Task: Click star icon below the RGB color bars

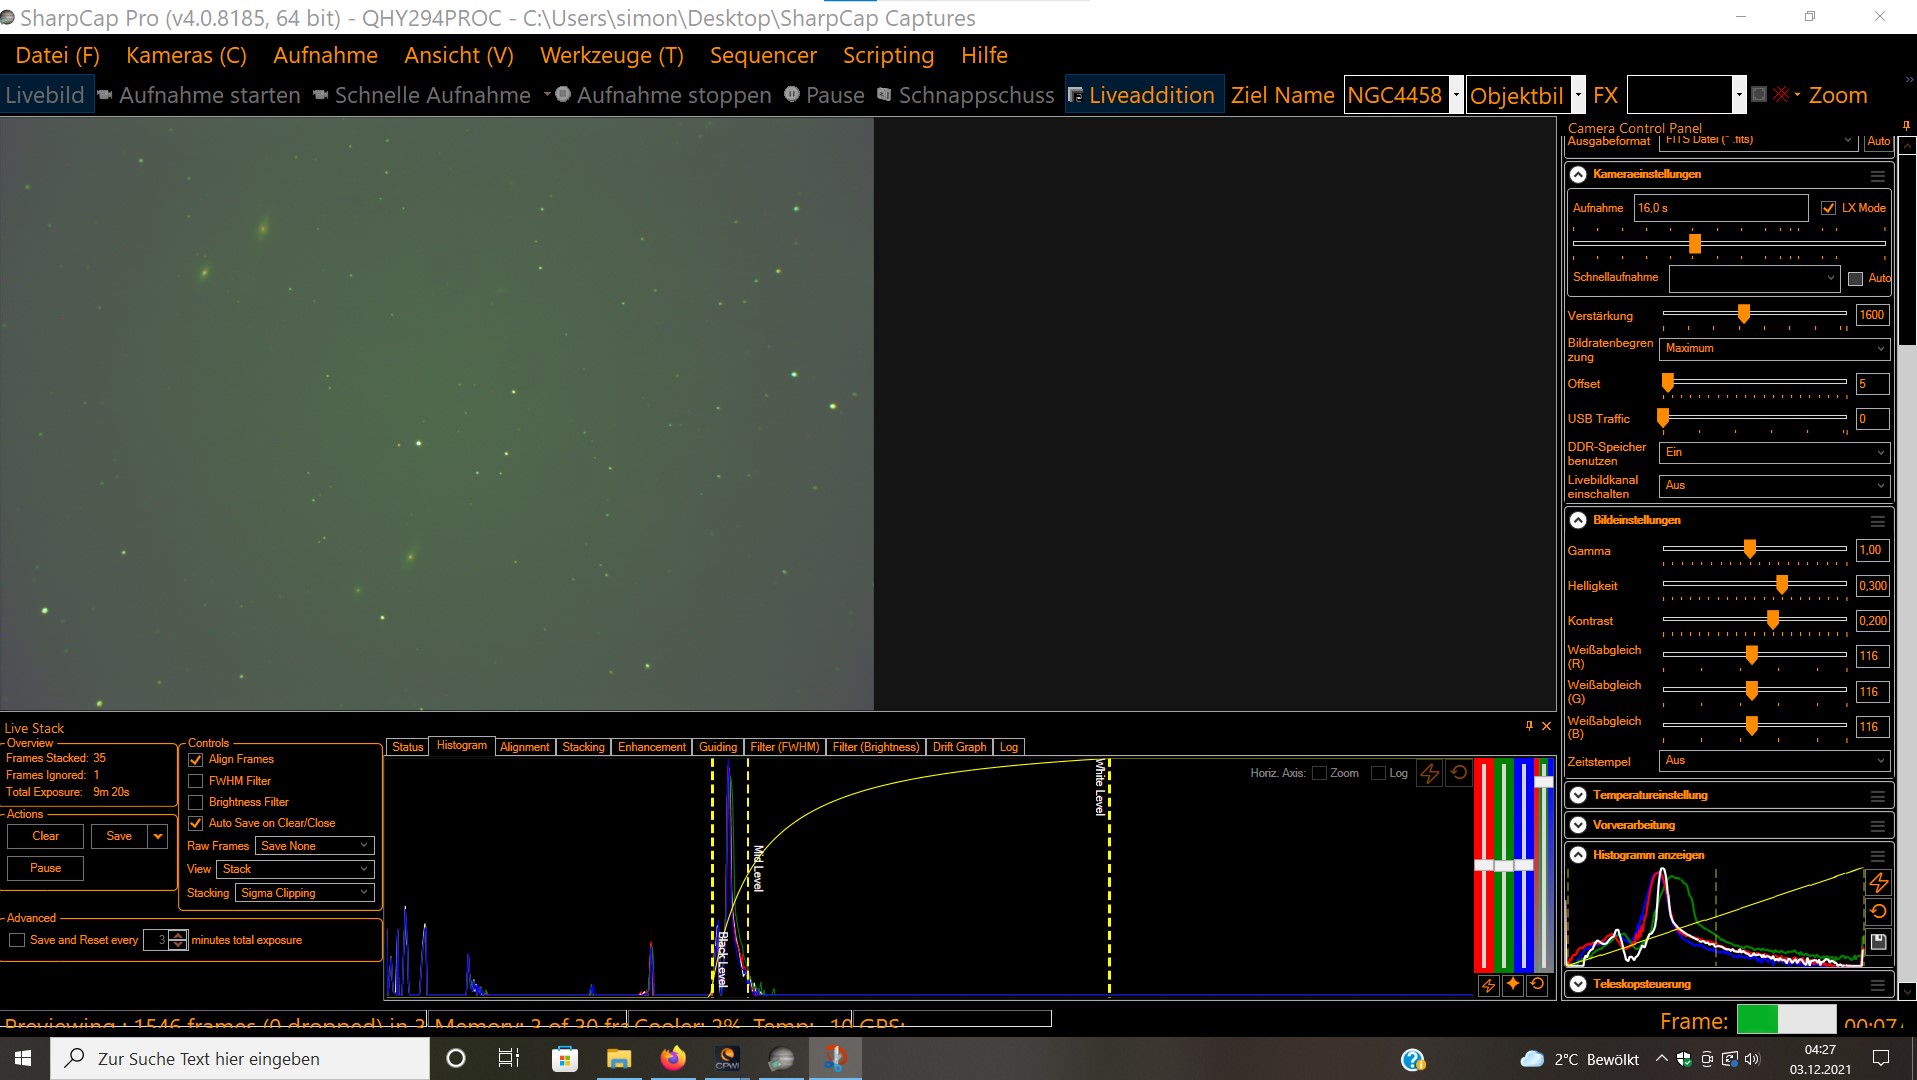Action: [x=1513, y=985]
